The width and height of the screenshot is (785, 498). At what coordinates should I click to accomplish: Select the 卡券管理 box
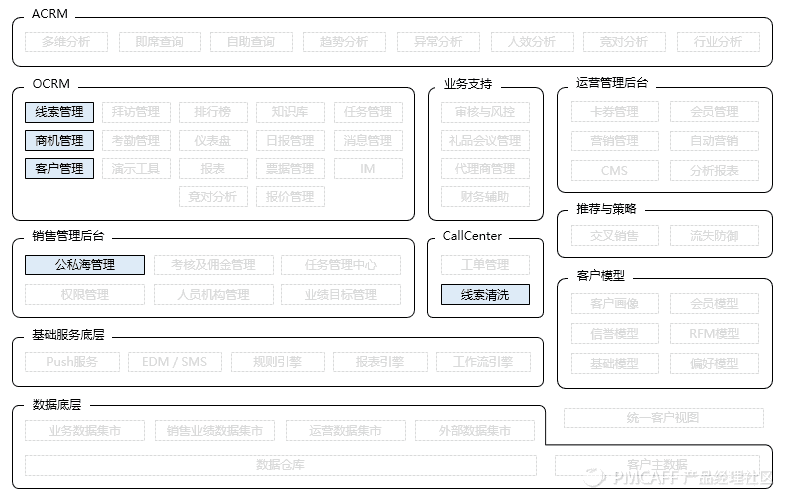[615, 112]
